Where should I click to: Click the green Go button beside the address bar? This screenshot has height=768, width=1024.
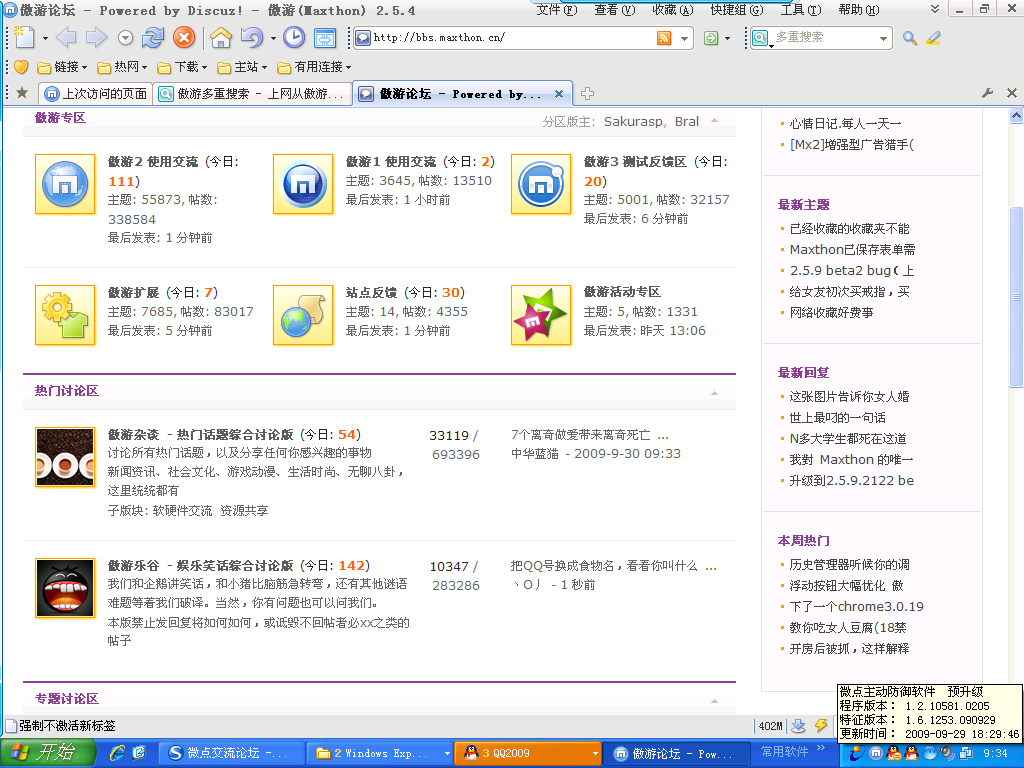tap(711, 38)
